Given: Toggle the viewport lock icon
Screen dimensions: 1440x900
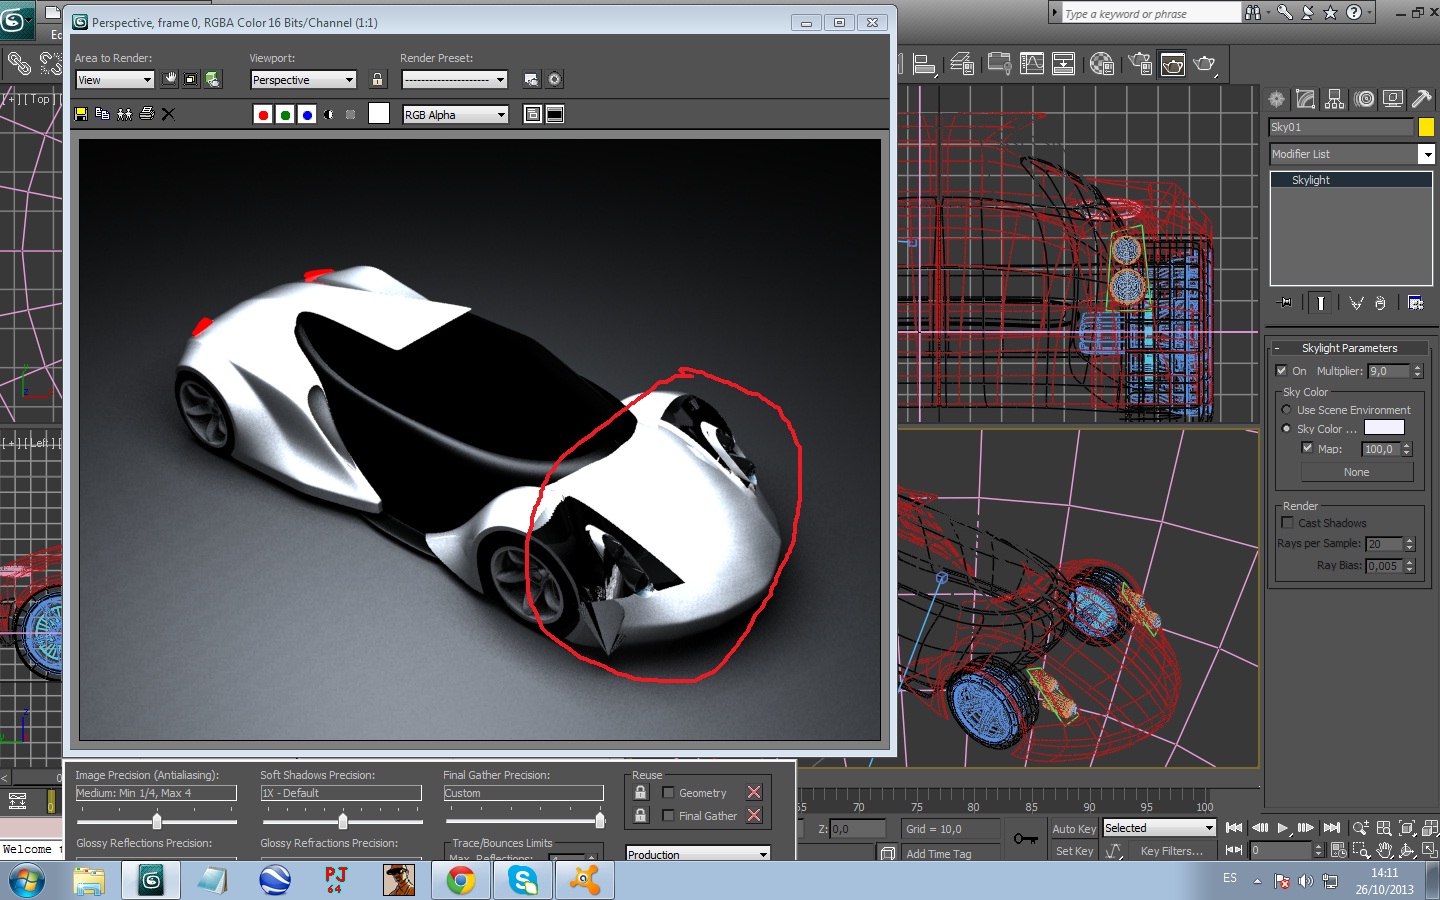Looking at the screenshot, I should [377, 80].
